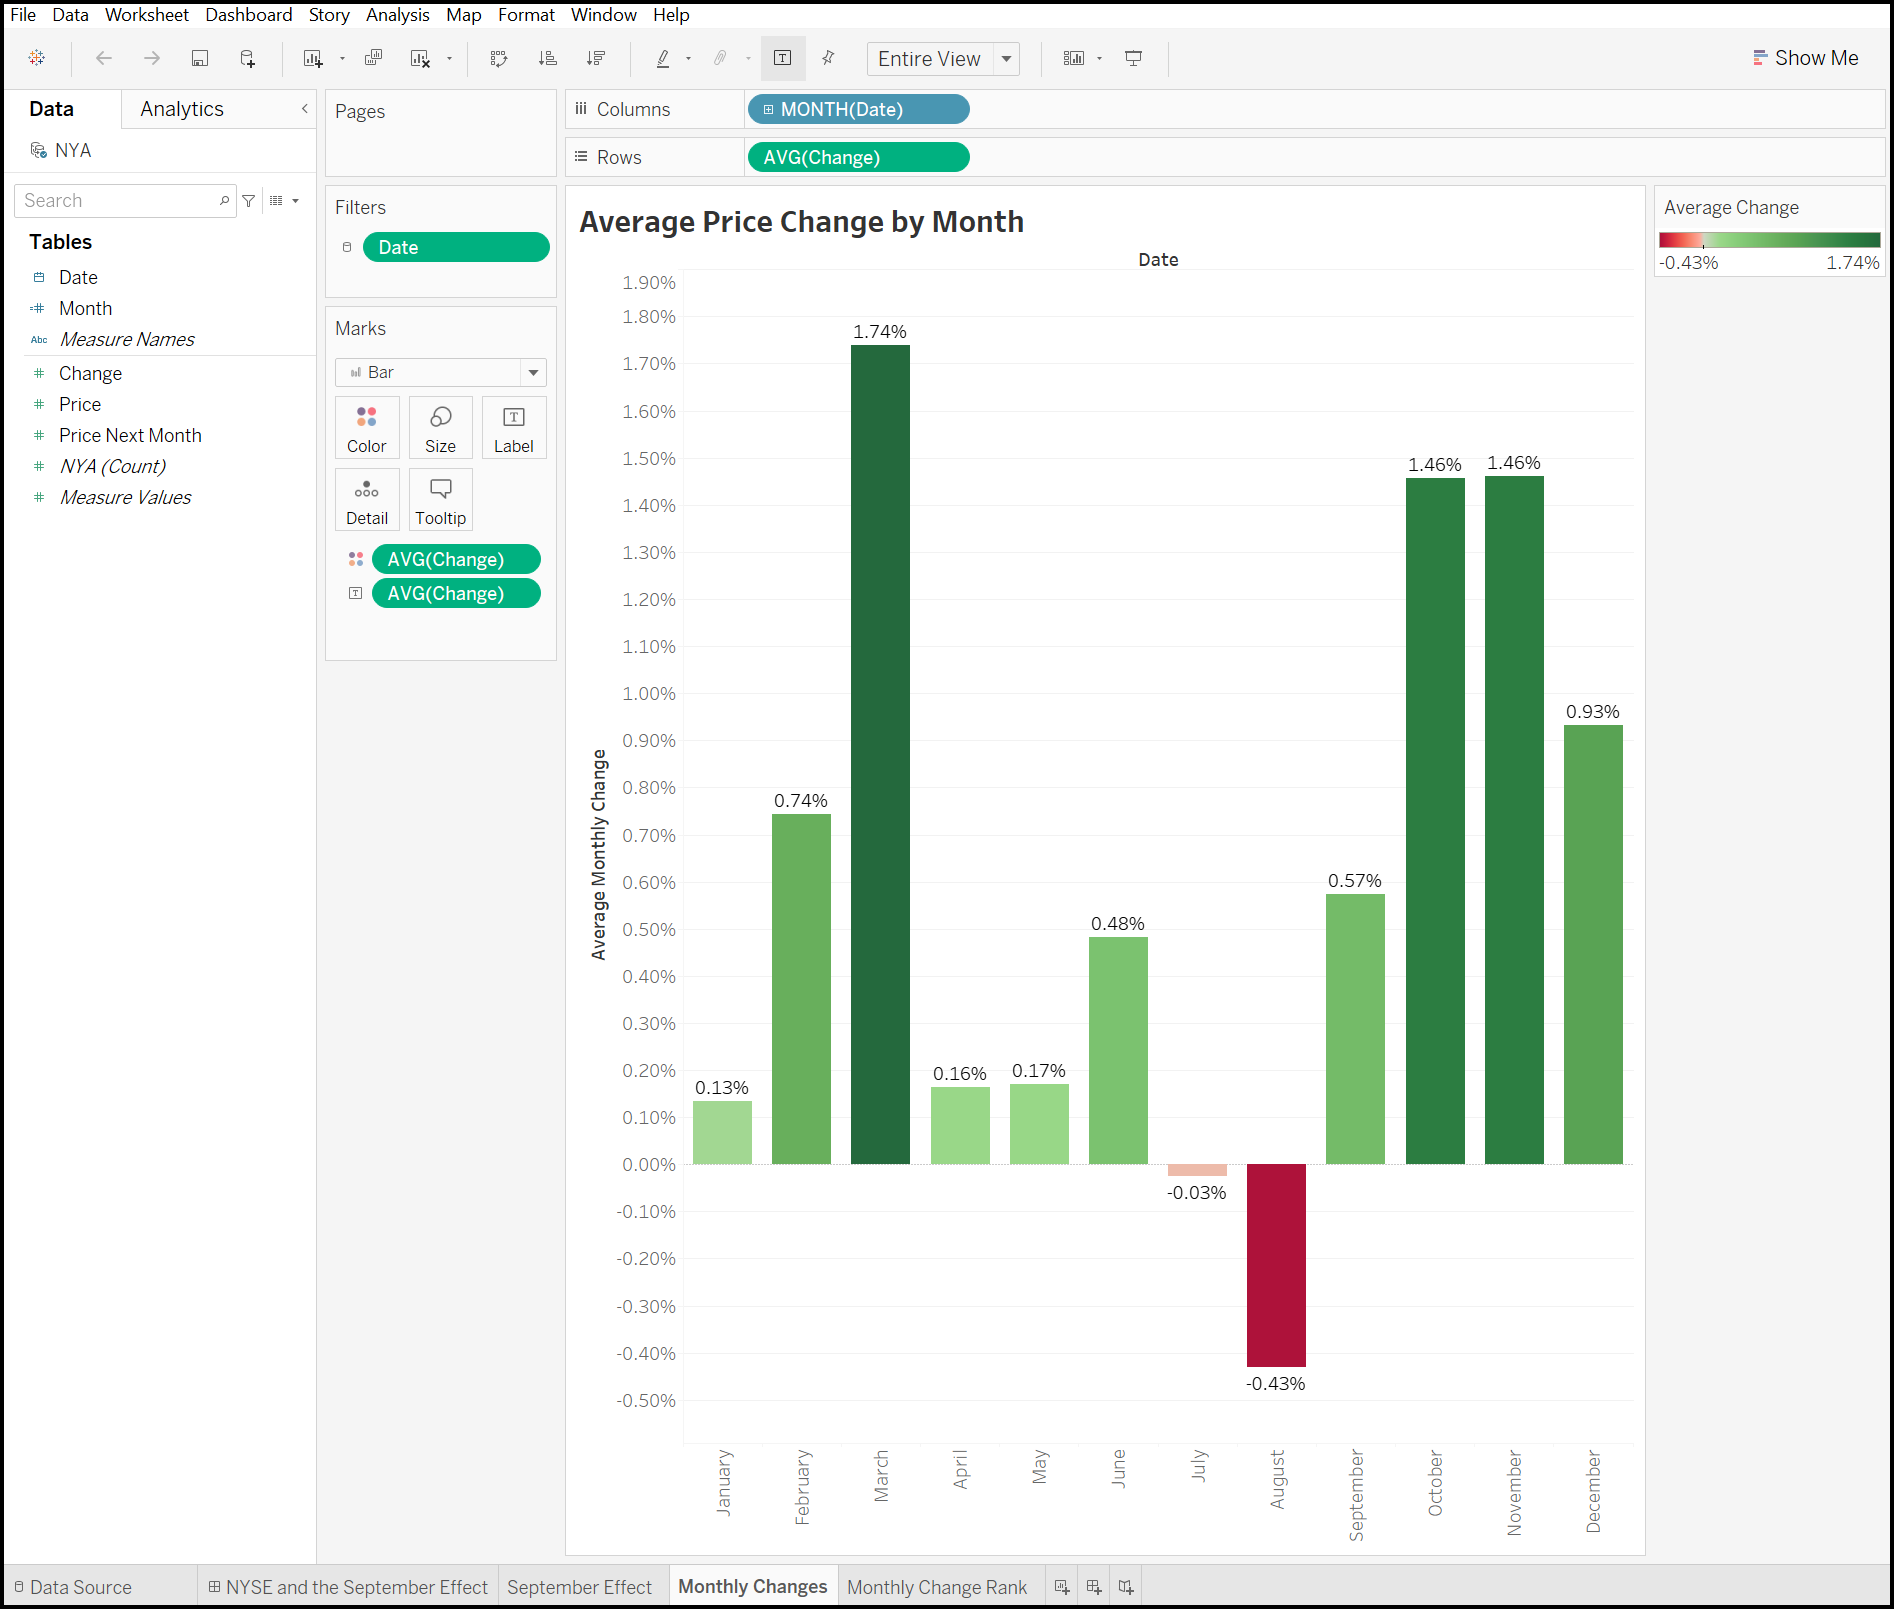Clear the sheet toolbar icon
1894x1609 pixels.
(x=421, y=58)
